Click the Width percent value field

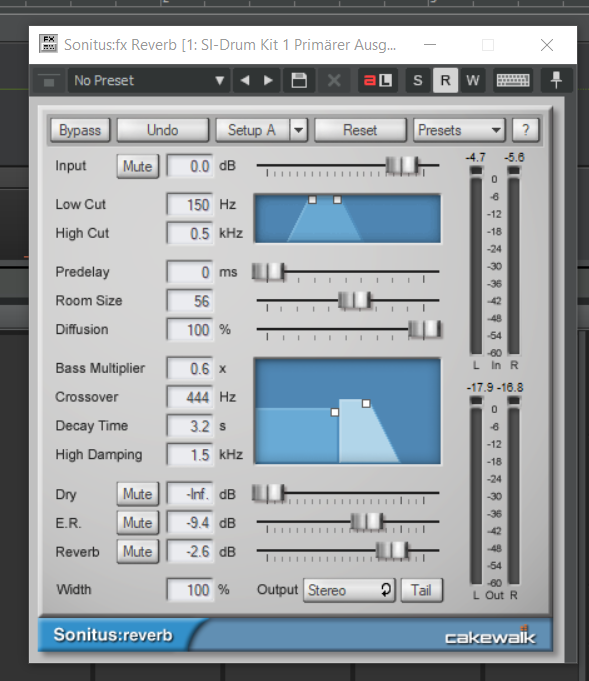pyautogui.click(x=190, y=590)
